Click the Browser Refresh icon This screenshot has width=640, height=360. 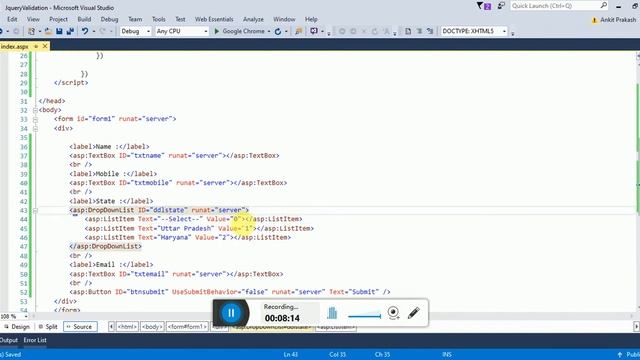[278, 31]
